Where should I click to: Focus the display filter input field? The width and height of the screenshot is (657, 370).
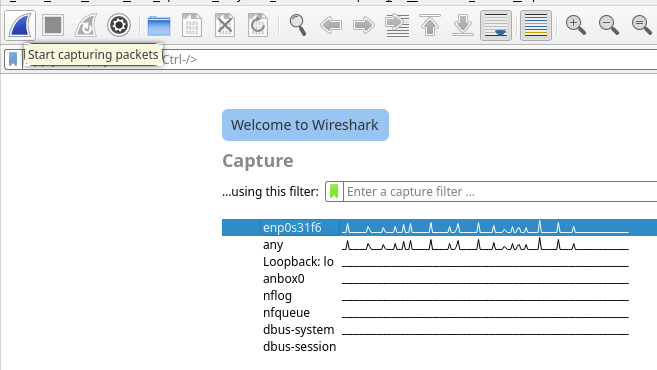340,59
